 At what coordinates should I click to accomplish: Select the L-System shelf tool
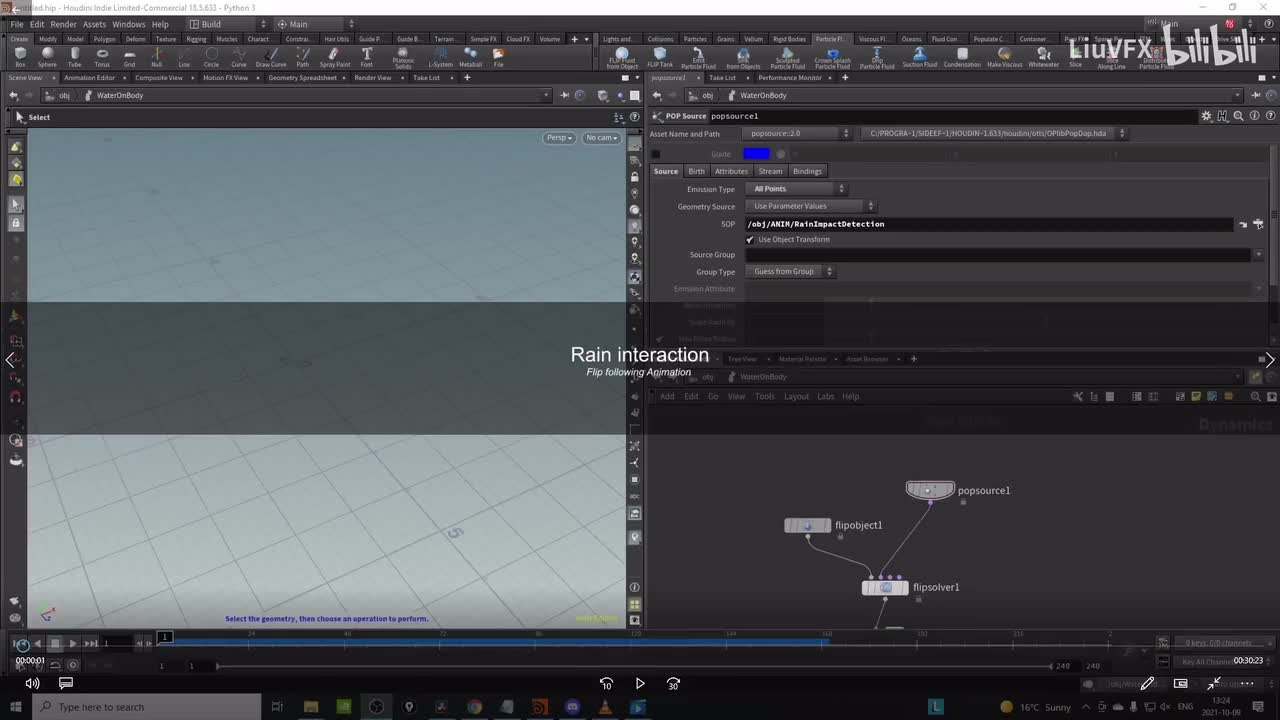(x=440, y=57)
